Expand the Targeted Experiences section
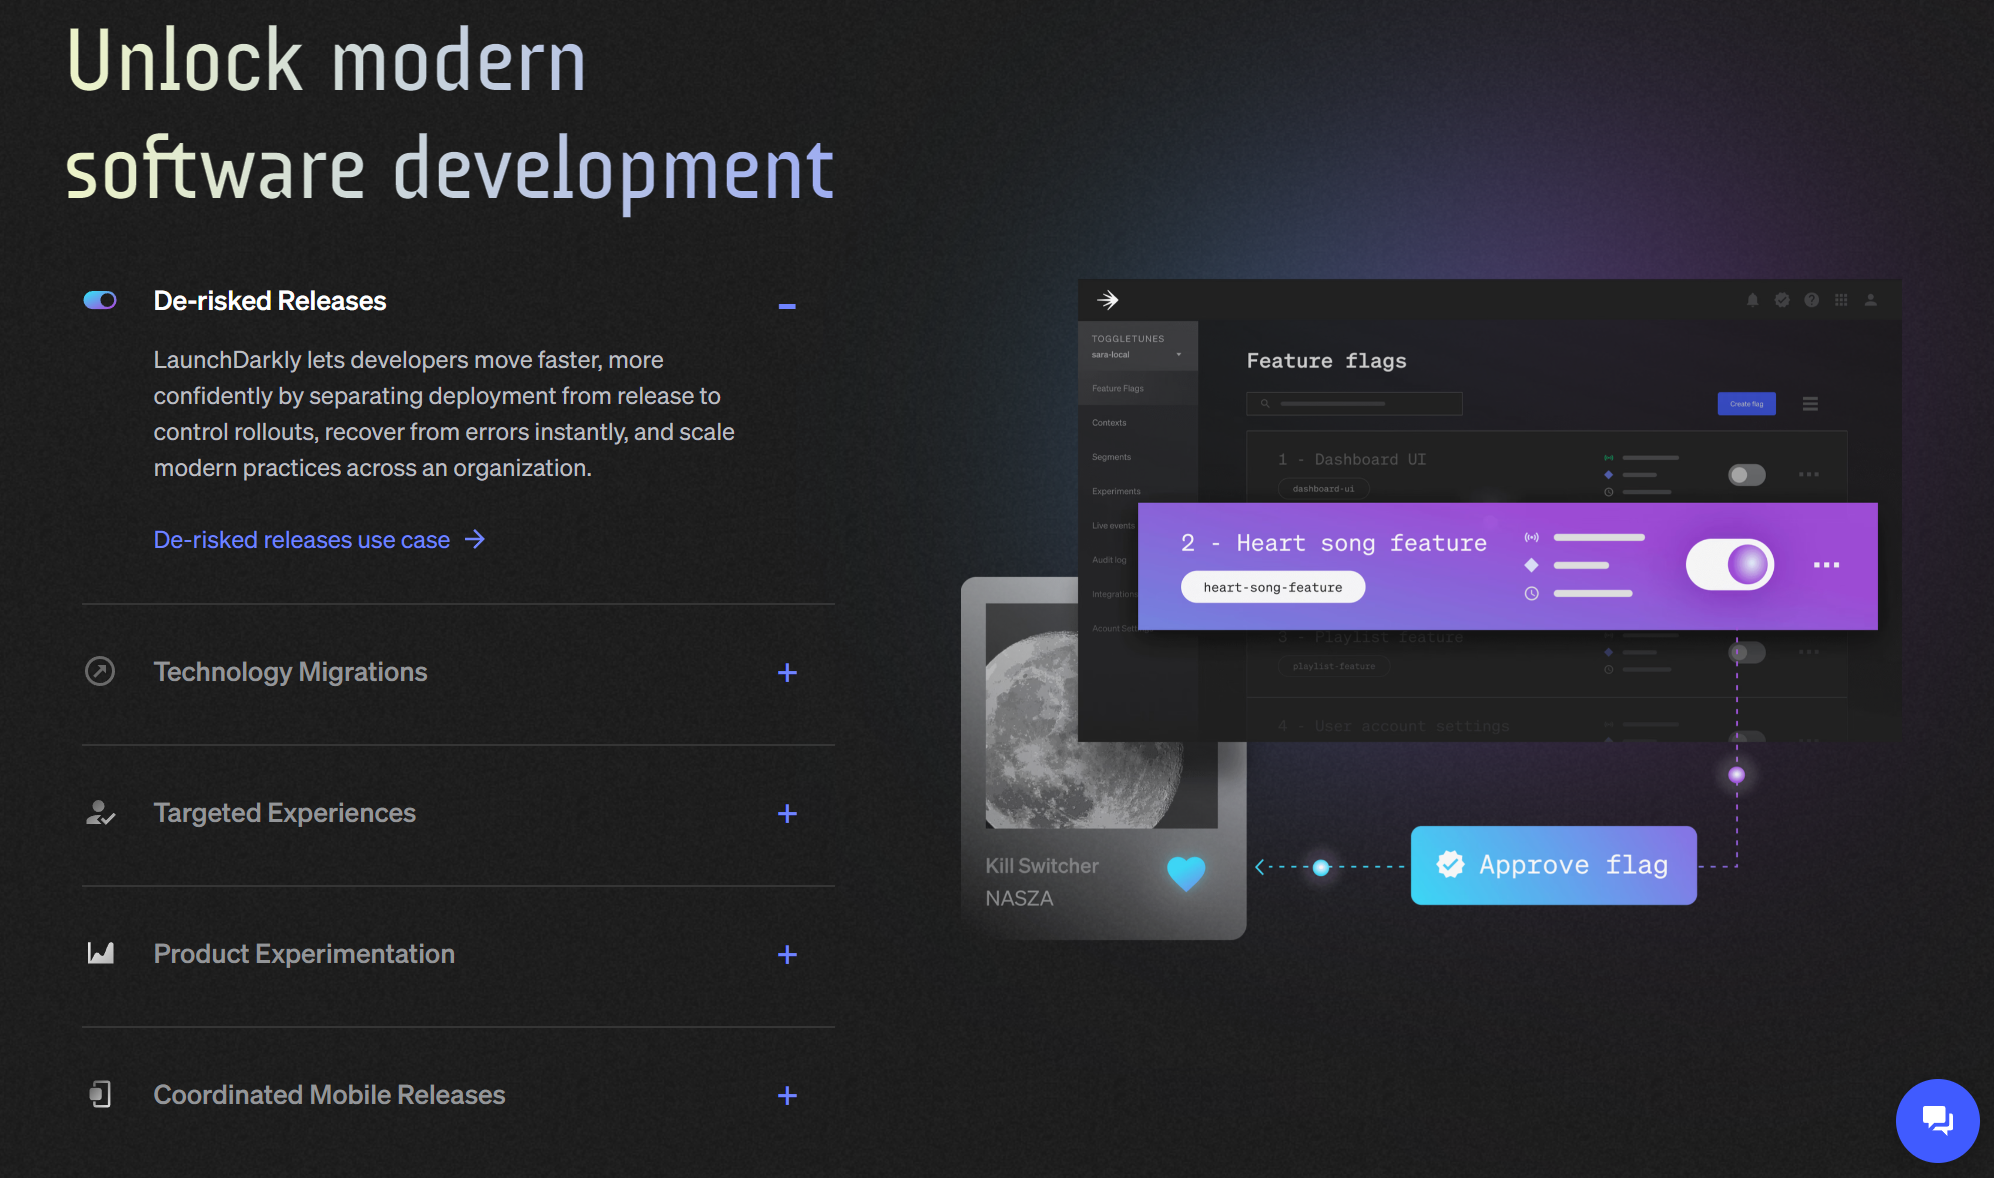The width and height of the screenshot is (1994, 1178). pyautogui.click(x=784, y=813)
